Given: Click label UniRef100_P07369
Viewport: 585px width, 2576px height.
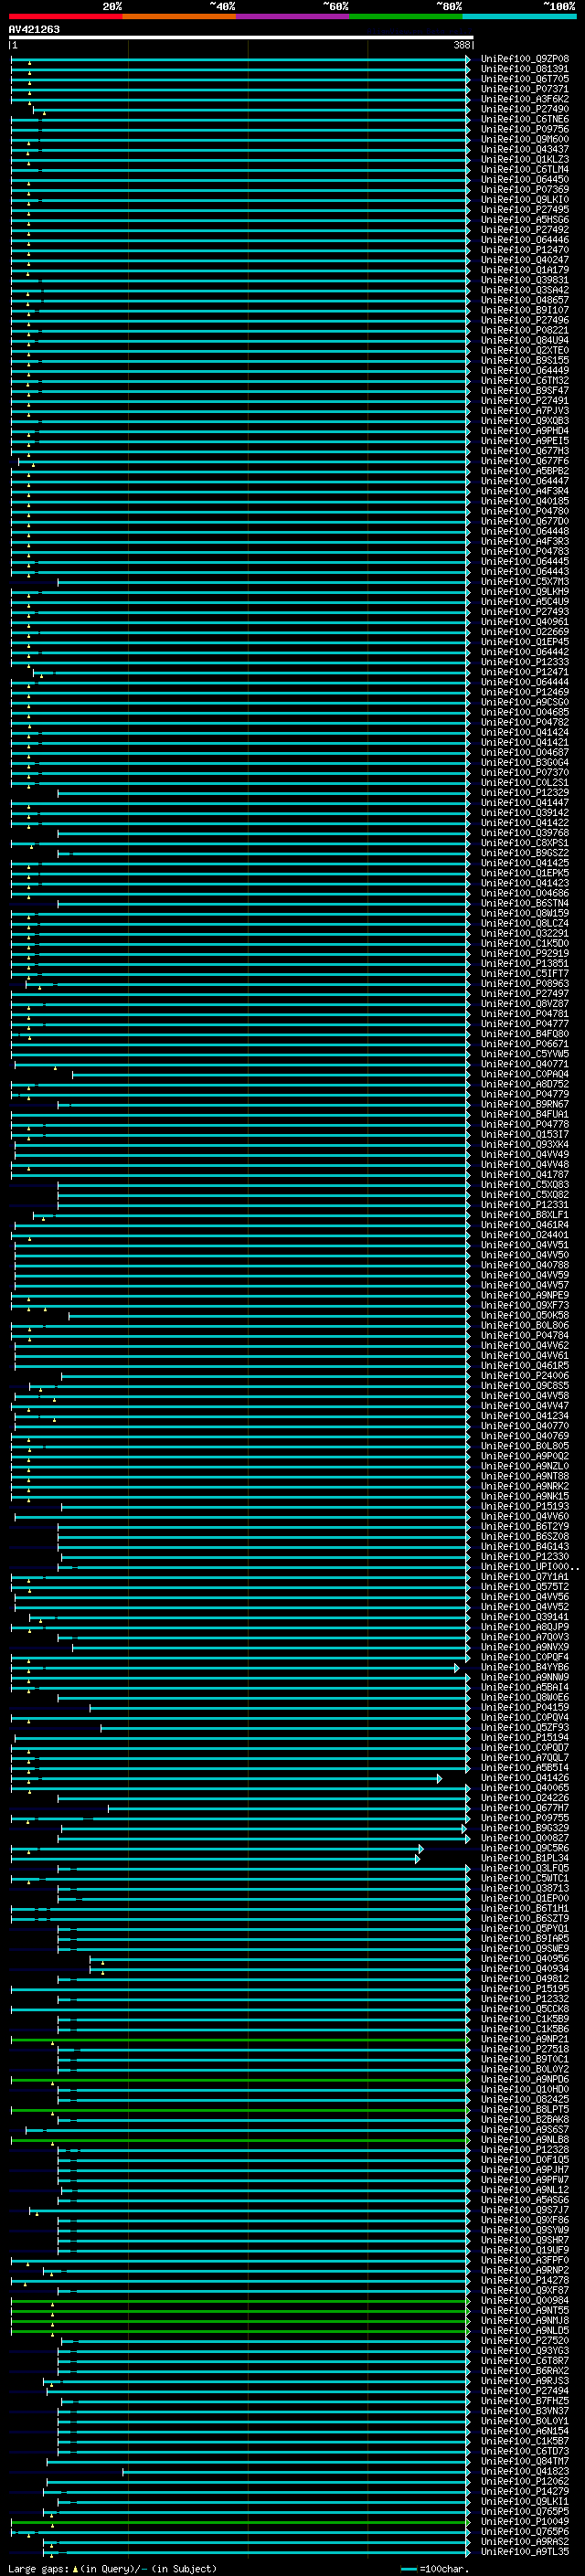Looking at the screenshot, I should click(x=524, y=190).
